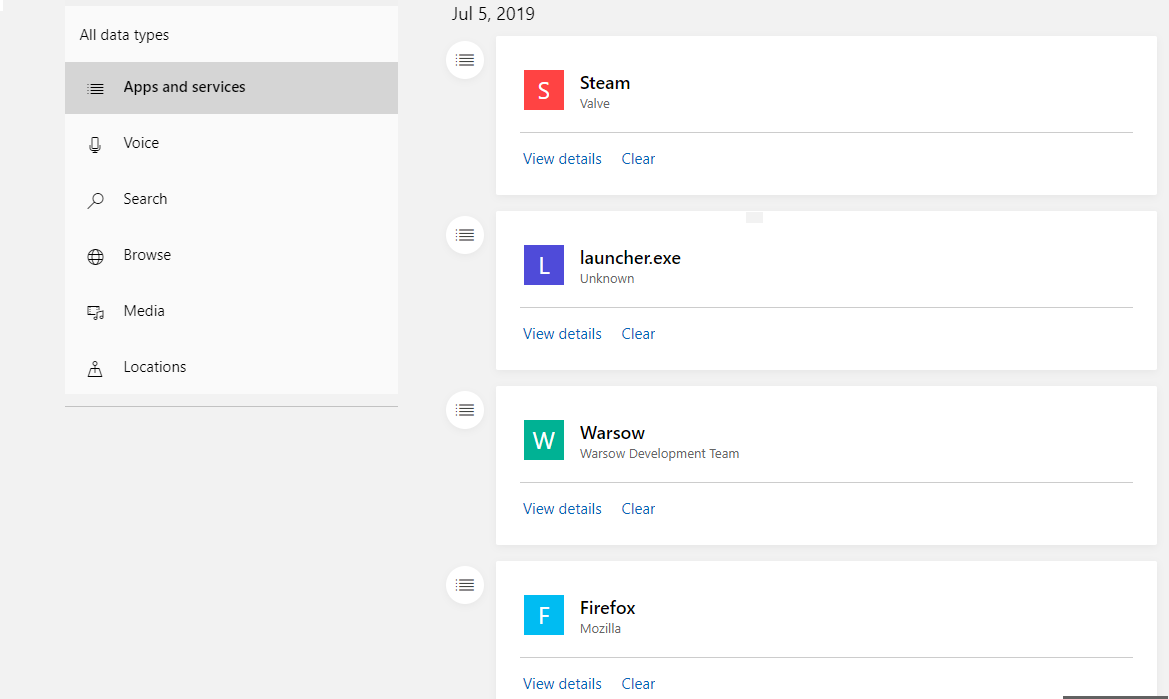1169x699 pixels.
Task: Open View details for Steam
Action: click(562, 159)
